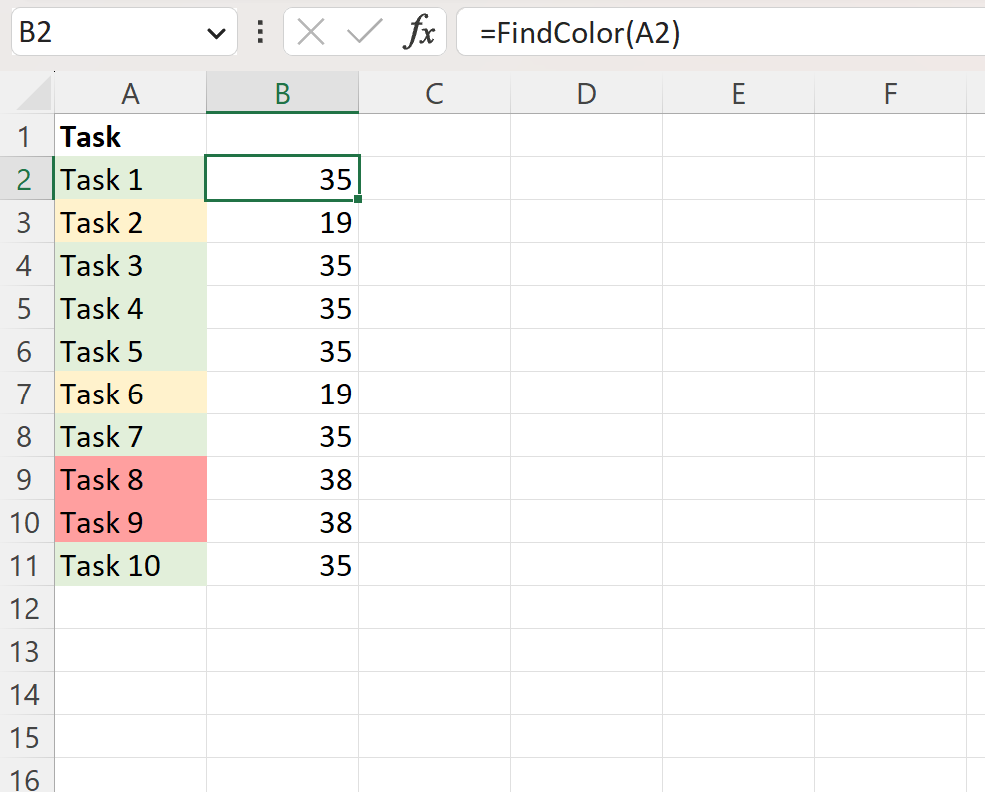Viewport: 985px width, 792px height.
Task: Select the 'Task 10' cell
Action: pos(130,565)
